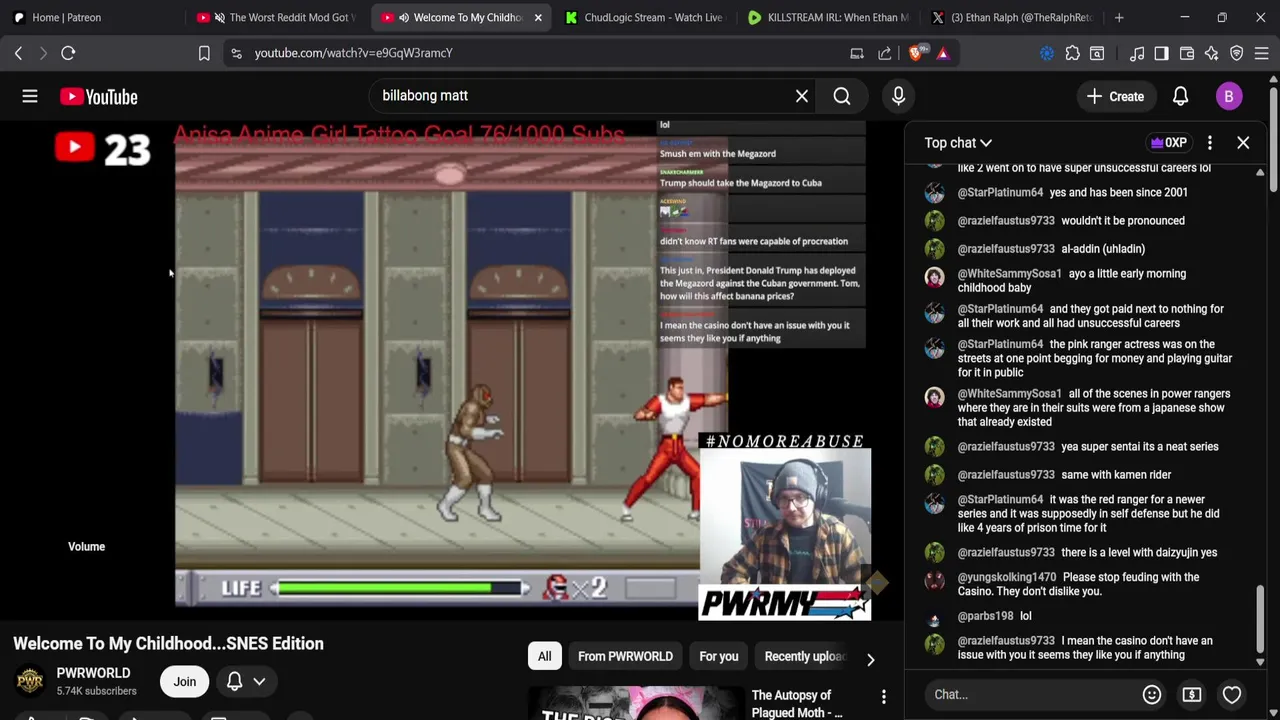Screen dimensions: 1280x720
Task: Close the Welcome To My Childhood tab
Action: (538, 17)
